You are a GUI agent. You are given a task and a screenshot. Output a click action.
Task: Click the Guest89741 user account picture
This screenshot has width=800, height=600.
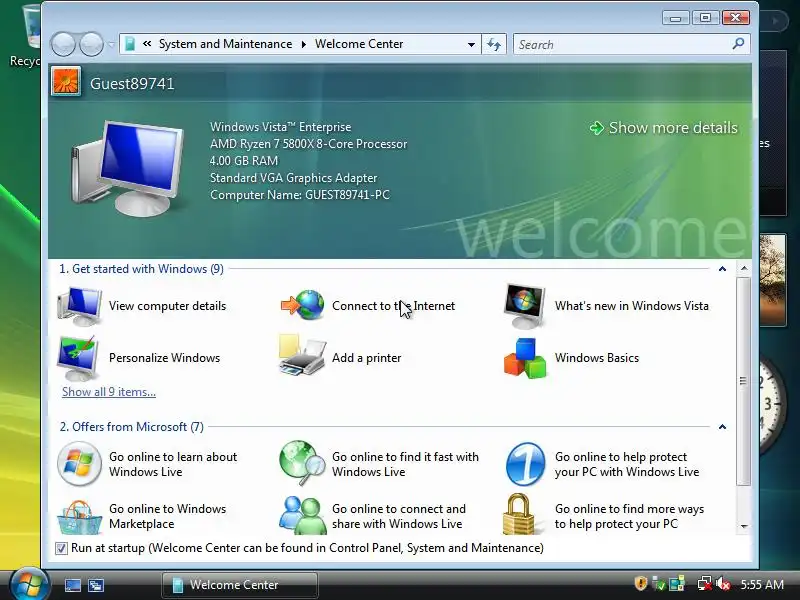pyautogui.click(x=66, y=82)
